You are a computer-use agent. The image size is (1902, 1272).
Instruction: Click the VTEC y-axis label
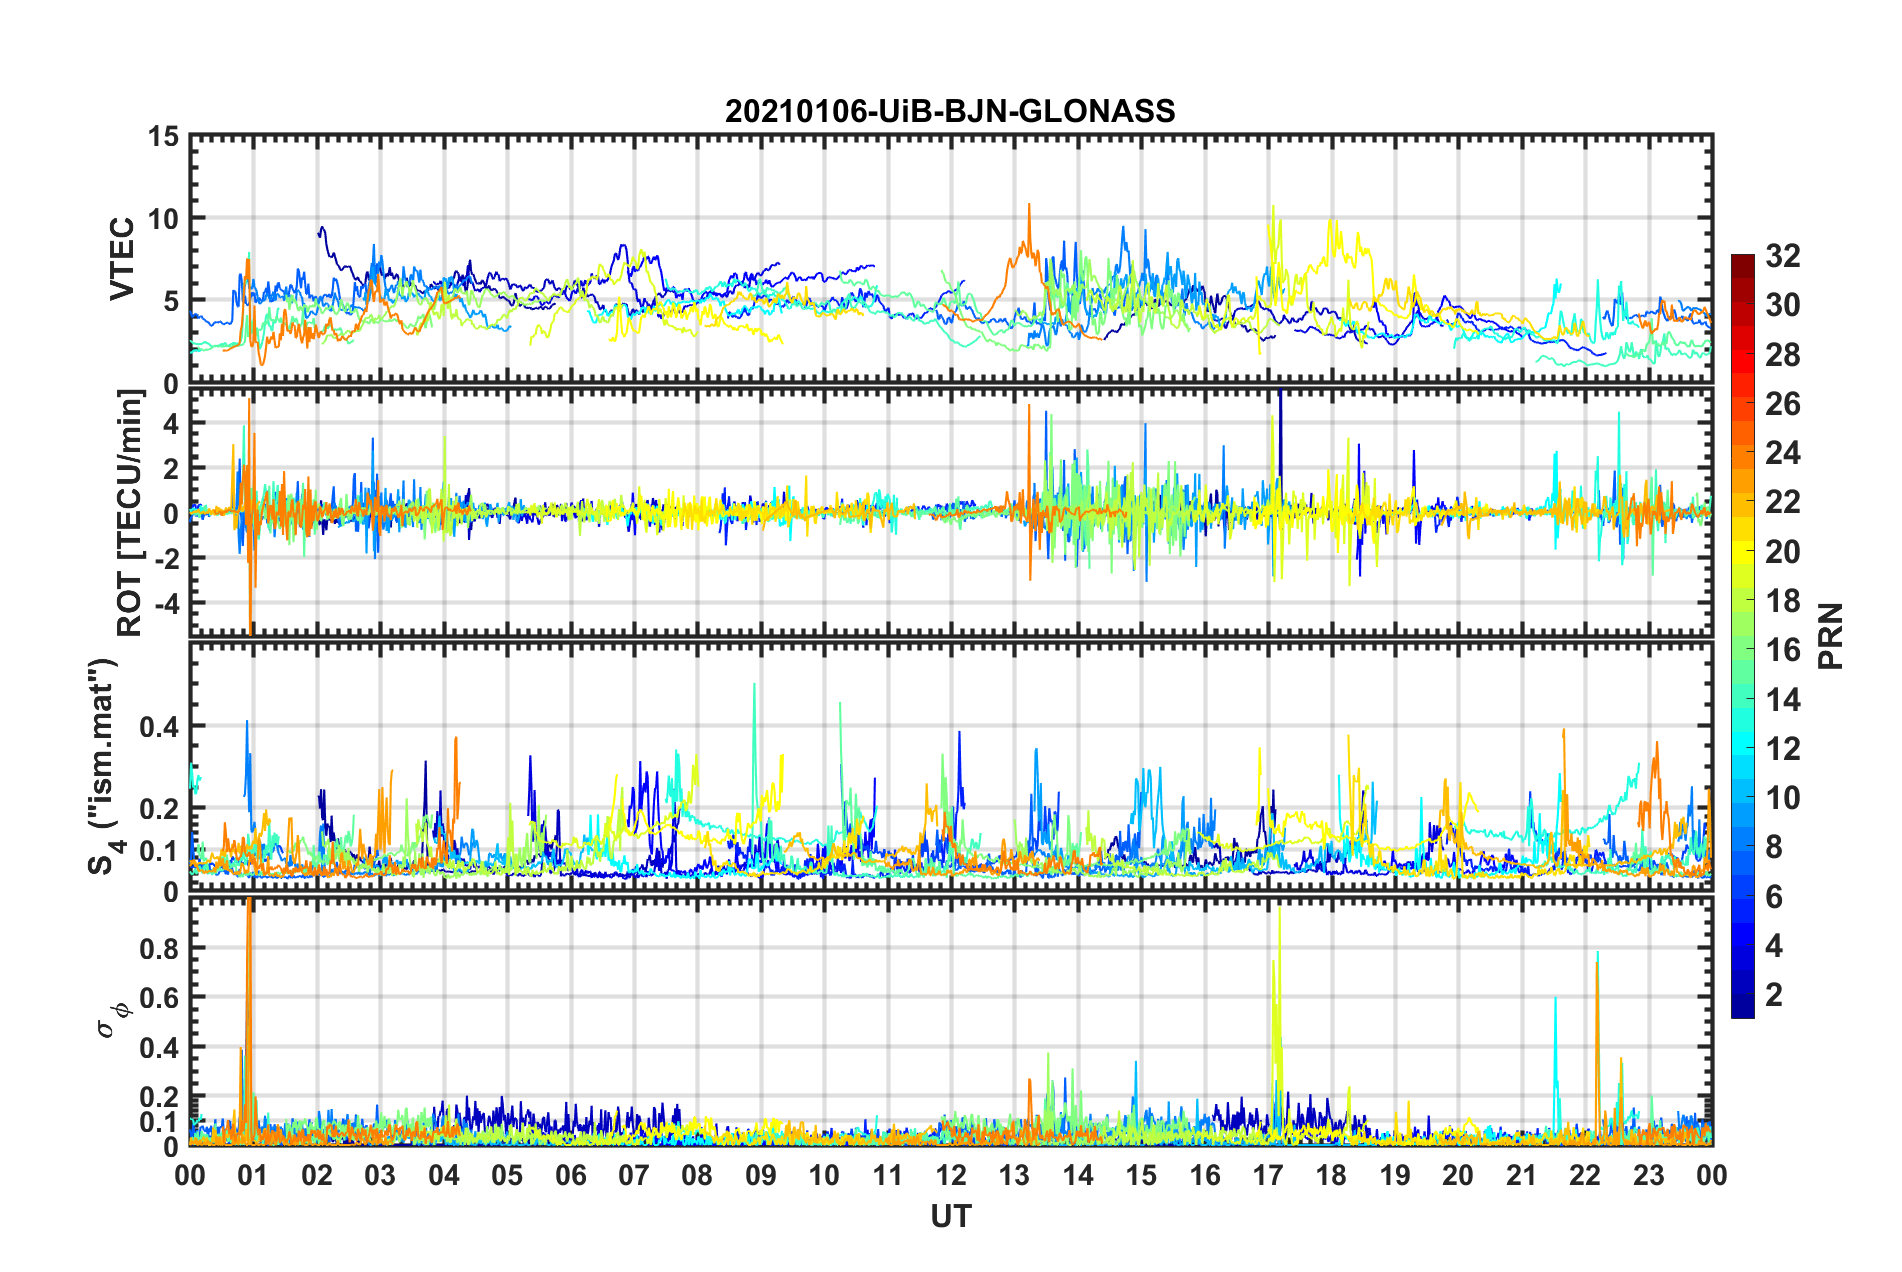(x=122, y=258)
